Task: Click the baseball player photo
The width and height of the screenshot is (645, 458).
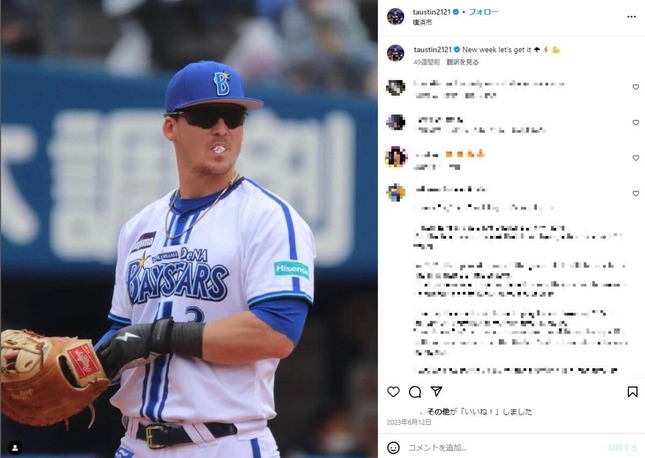Action: tap(189, 229)
